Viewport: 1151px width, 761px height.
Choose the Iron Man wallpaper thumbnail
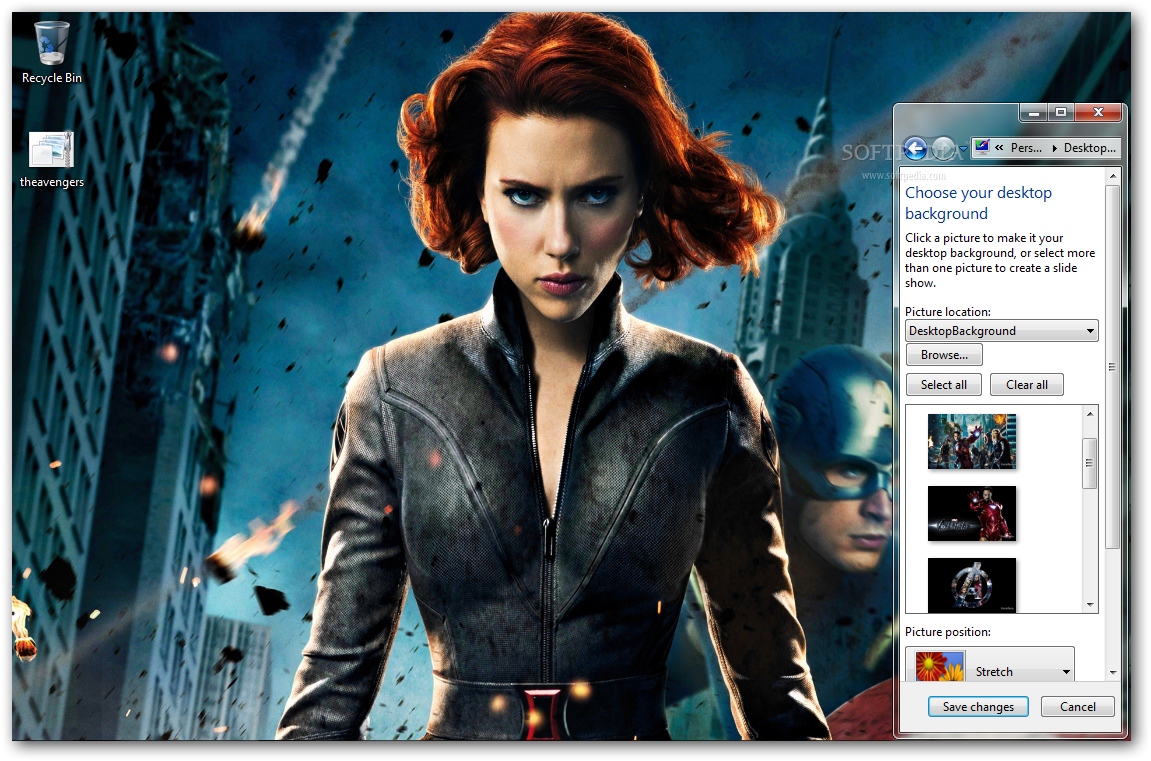pos(972,513)
